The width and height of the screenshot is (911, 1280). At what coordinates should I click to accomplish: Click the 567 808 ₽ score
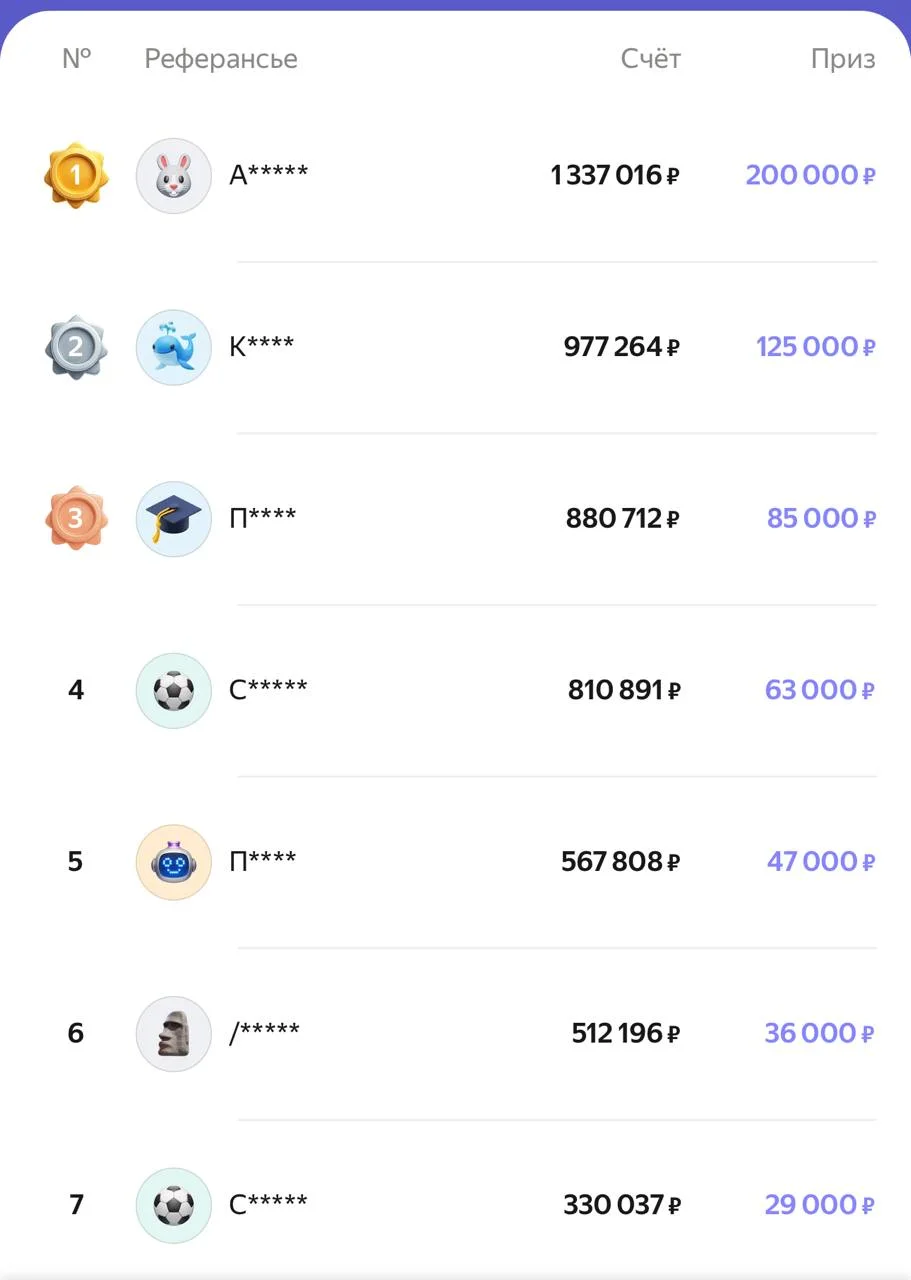pyautogui.click(x=620, y=861)
